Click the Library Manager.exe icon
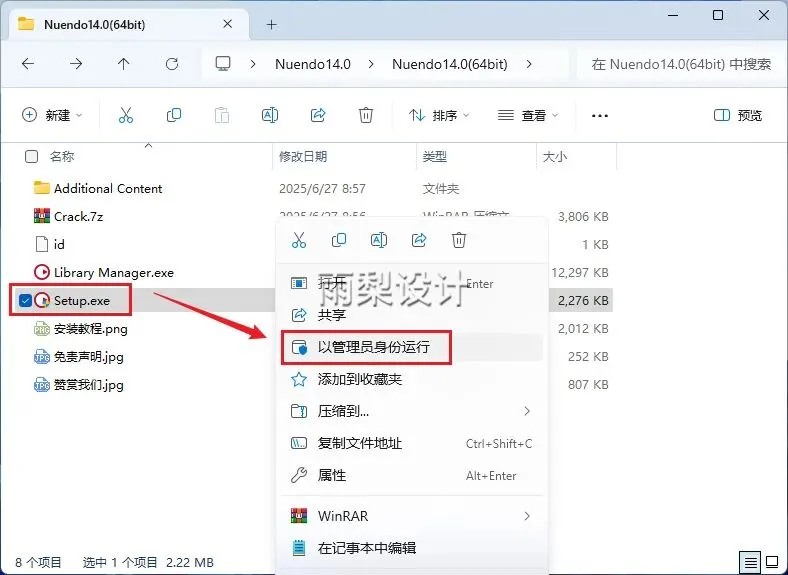Screen dimensions: 788x575 pyautogui.click(x=42, y=272)
